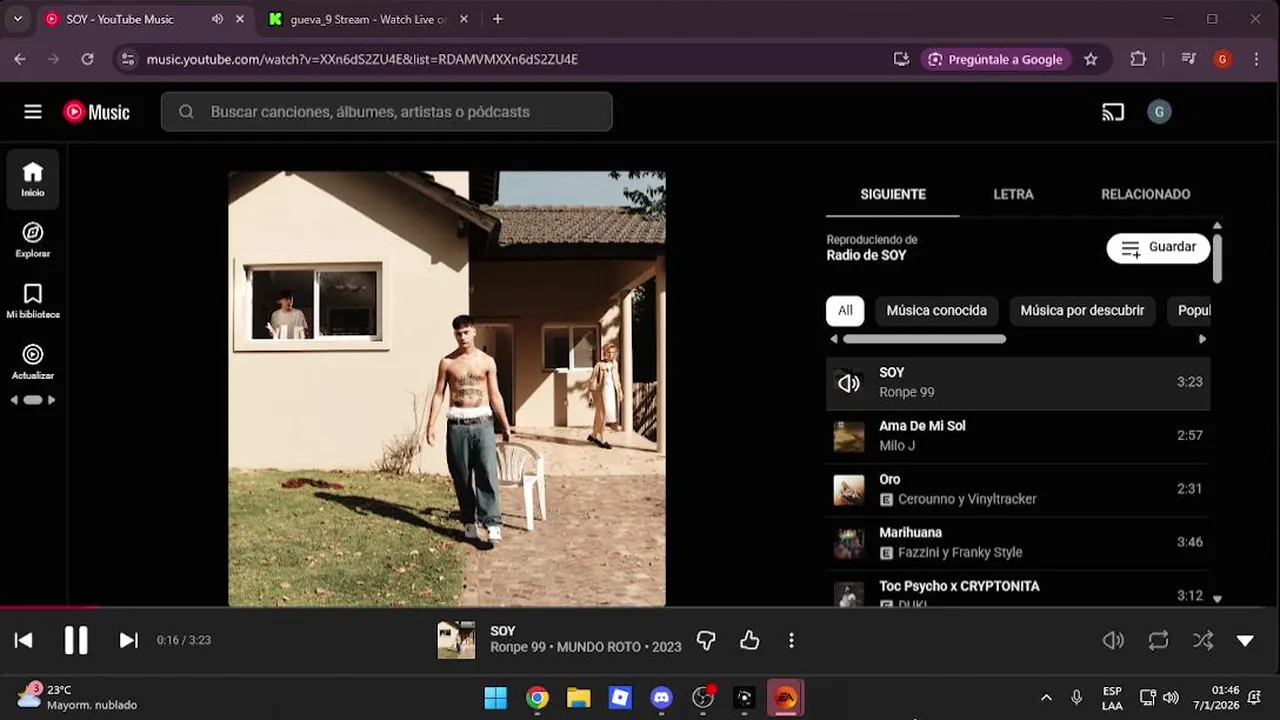Image resolution: width=1280 pixels, height=720 pixels.
Task: Switch to the LETRA tab
Action: [1013, 194]
